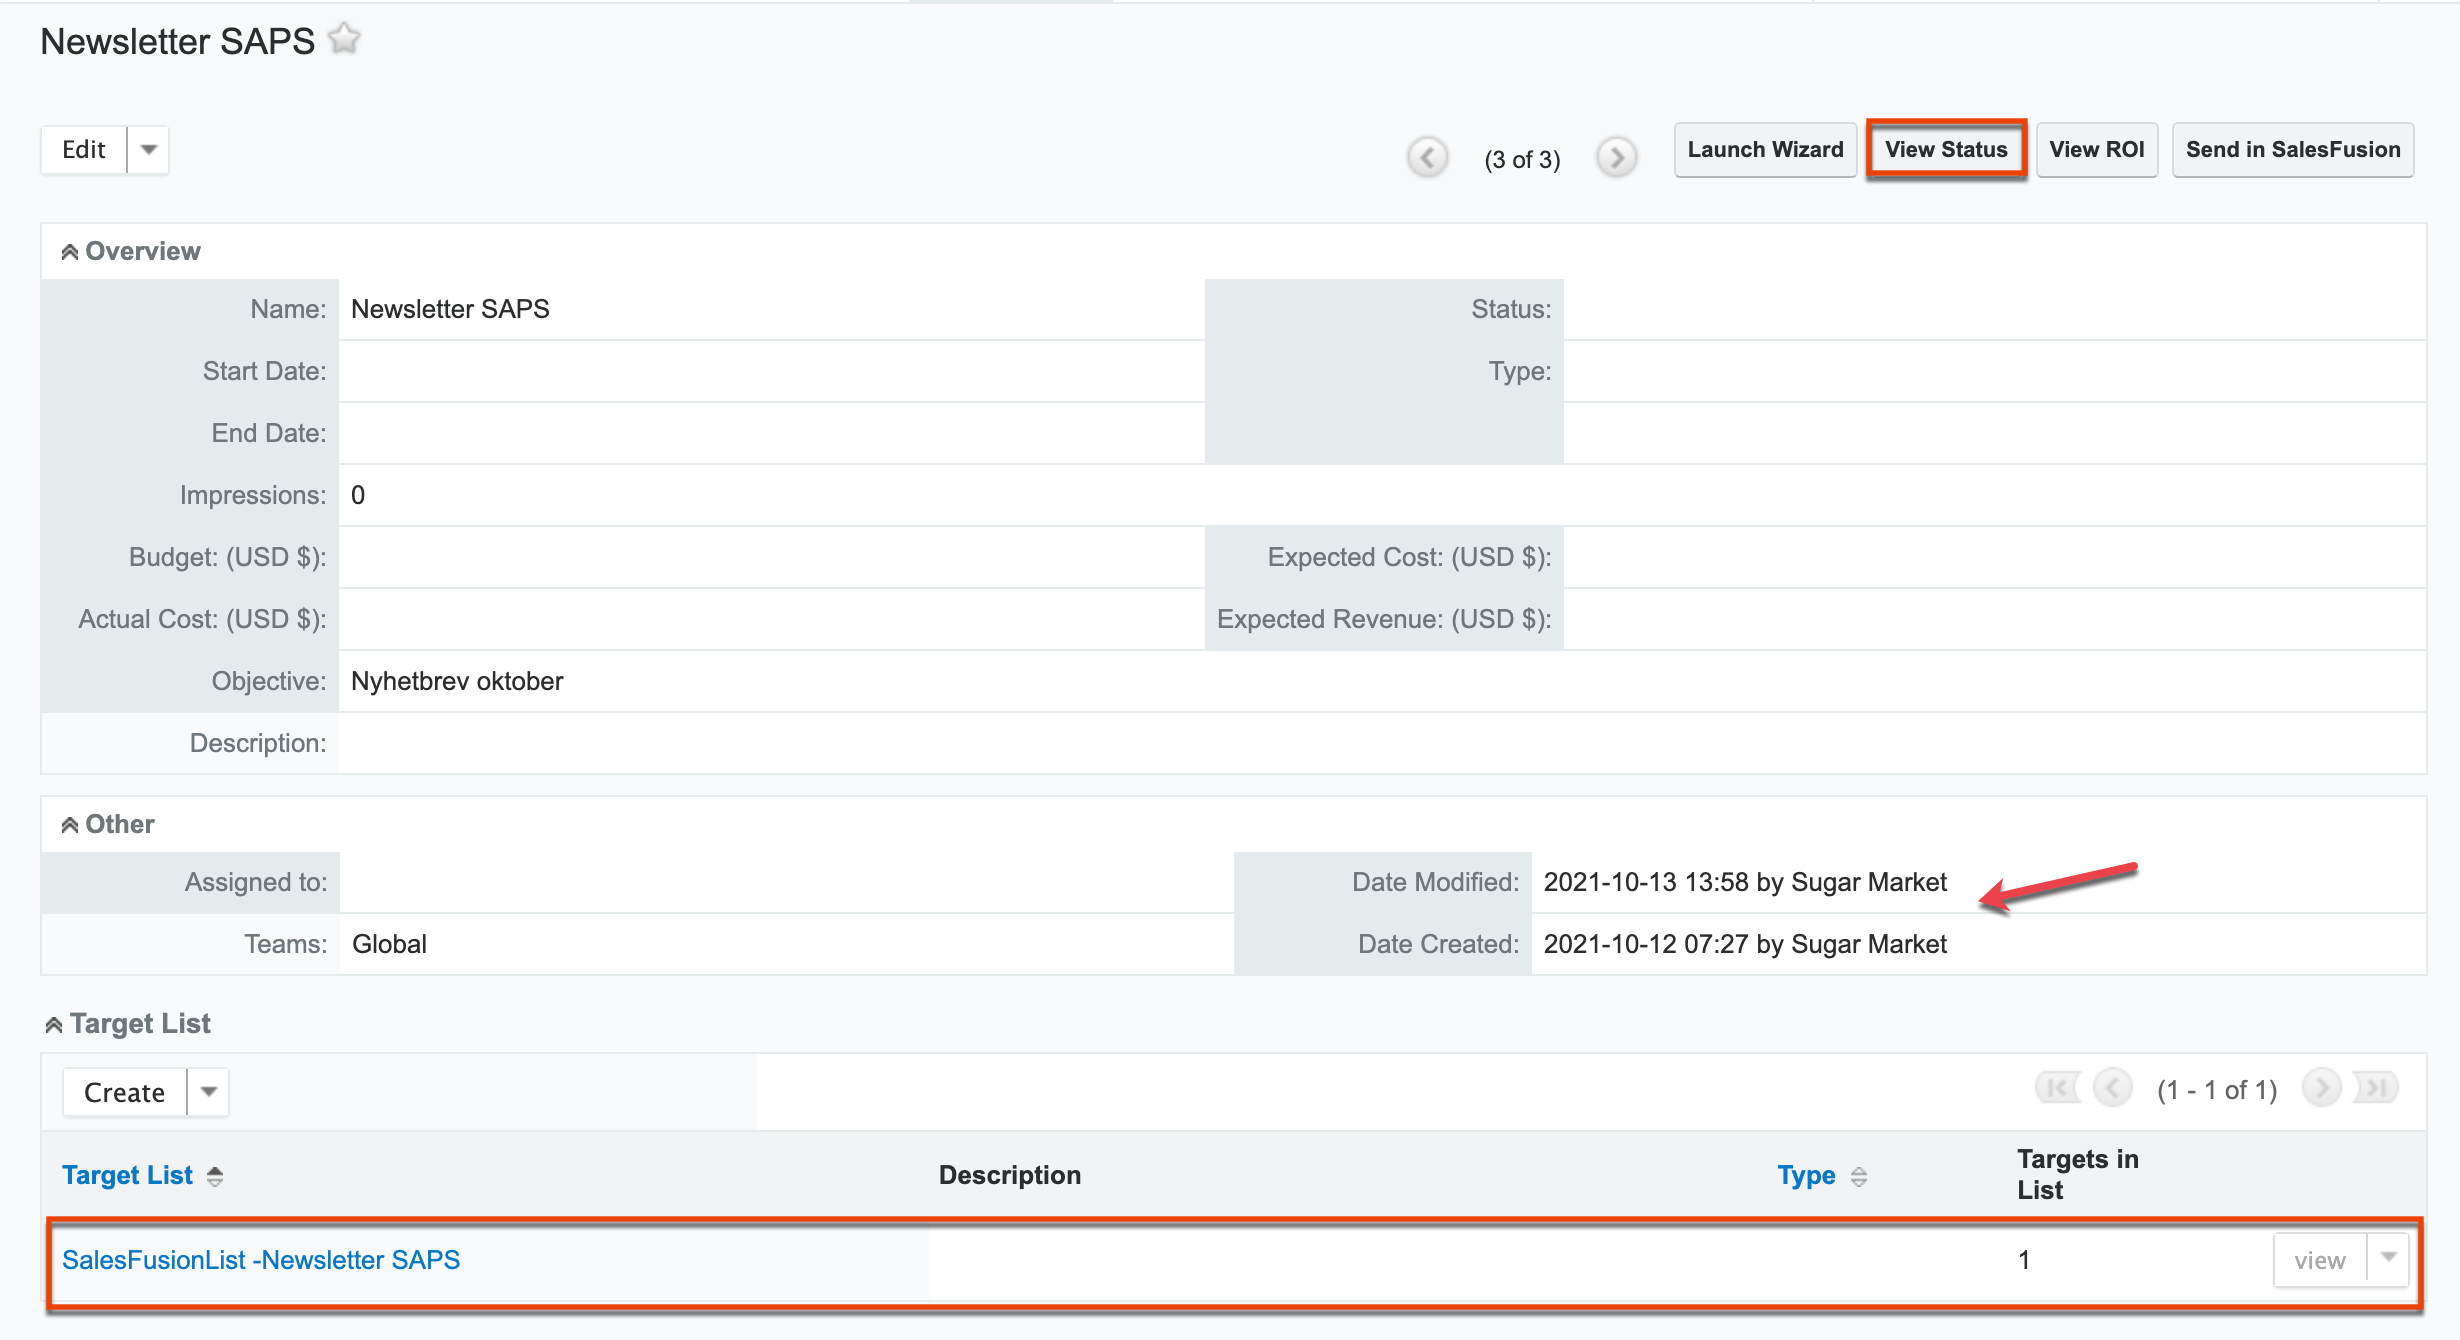Sort by Target List column arrows

pos(215,1176)
